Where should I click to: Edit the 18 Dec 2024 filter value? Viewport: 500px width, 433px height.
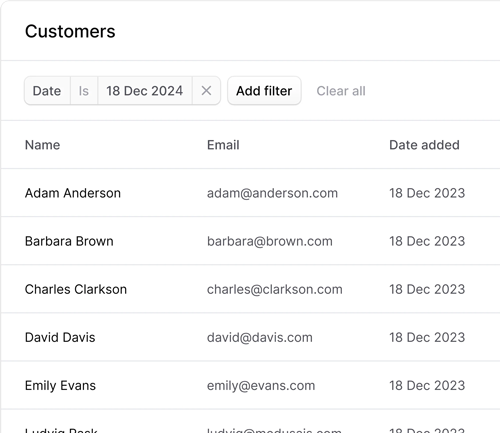(x=145, y=91)
